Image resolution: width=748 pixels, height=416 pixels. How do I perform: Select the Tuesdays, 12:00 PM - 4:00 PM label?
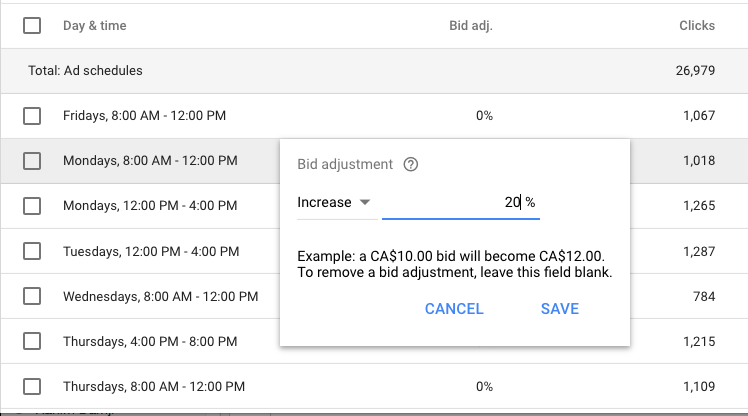[x=151, y=251]
